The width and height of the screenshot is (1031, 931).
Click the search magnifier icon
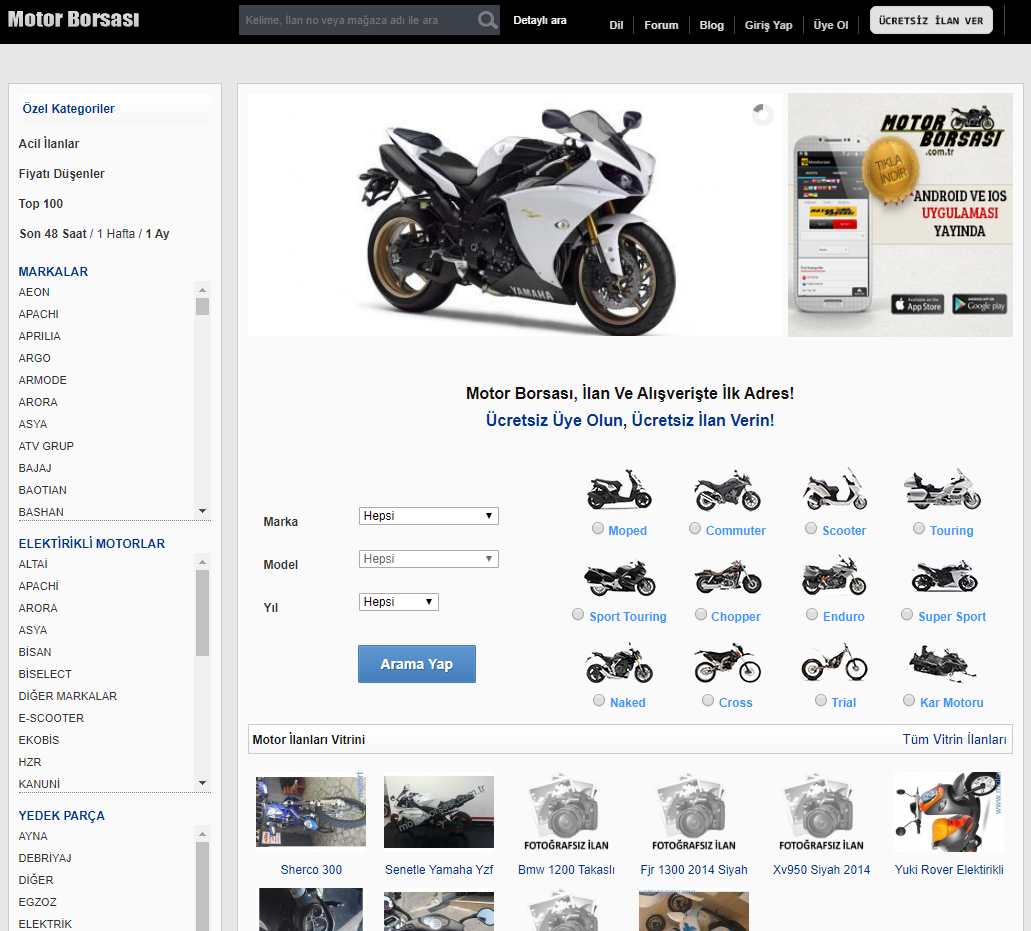(487, 20)
